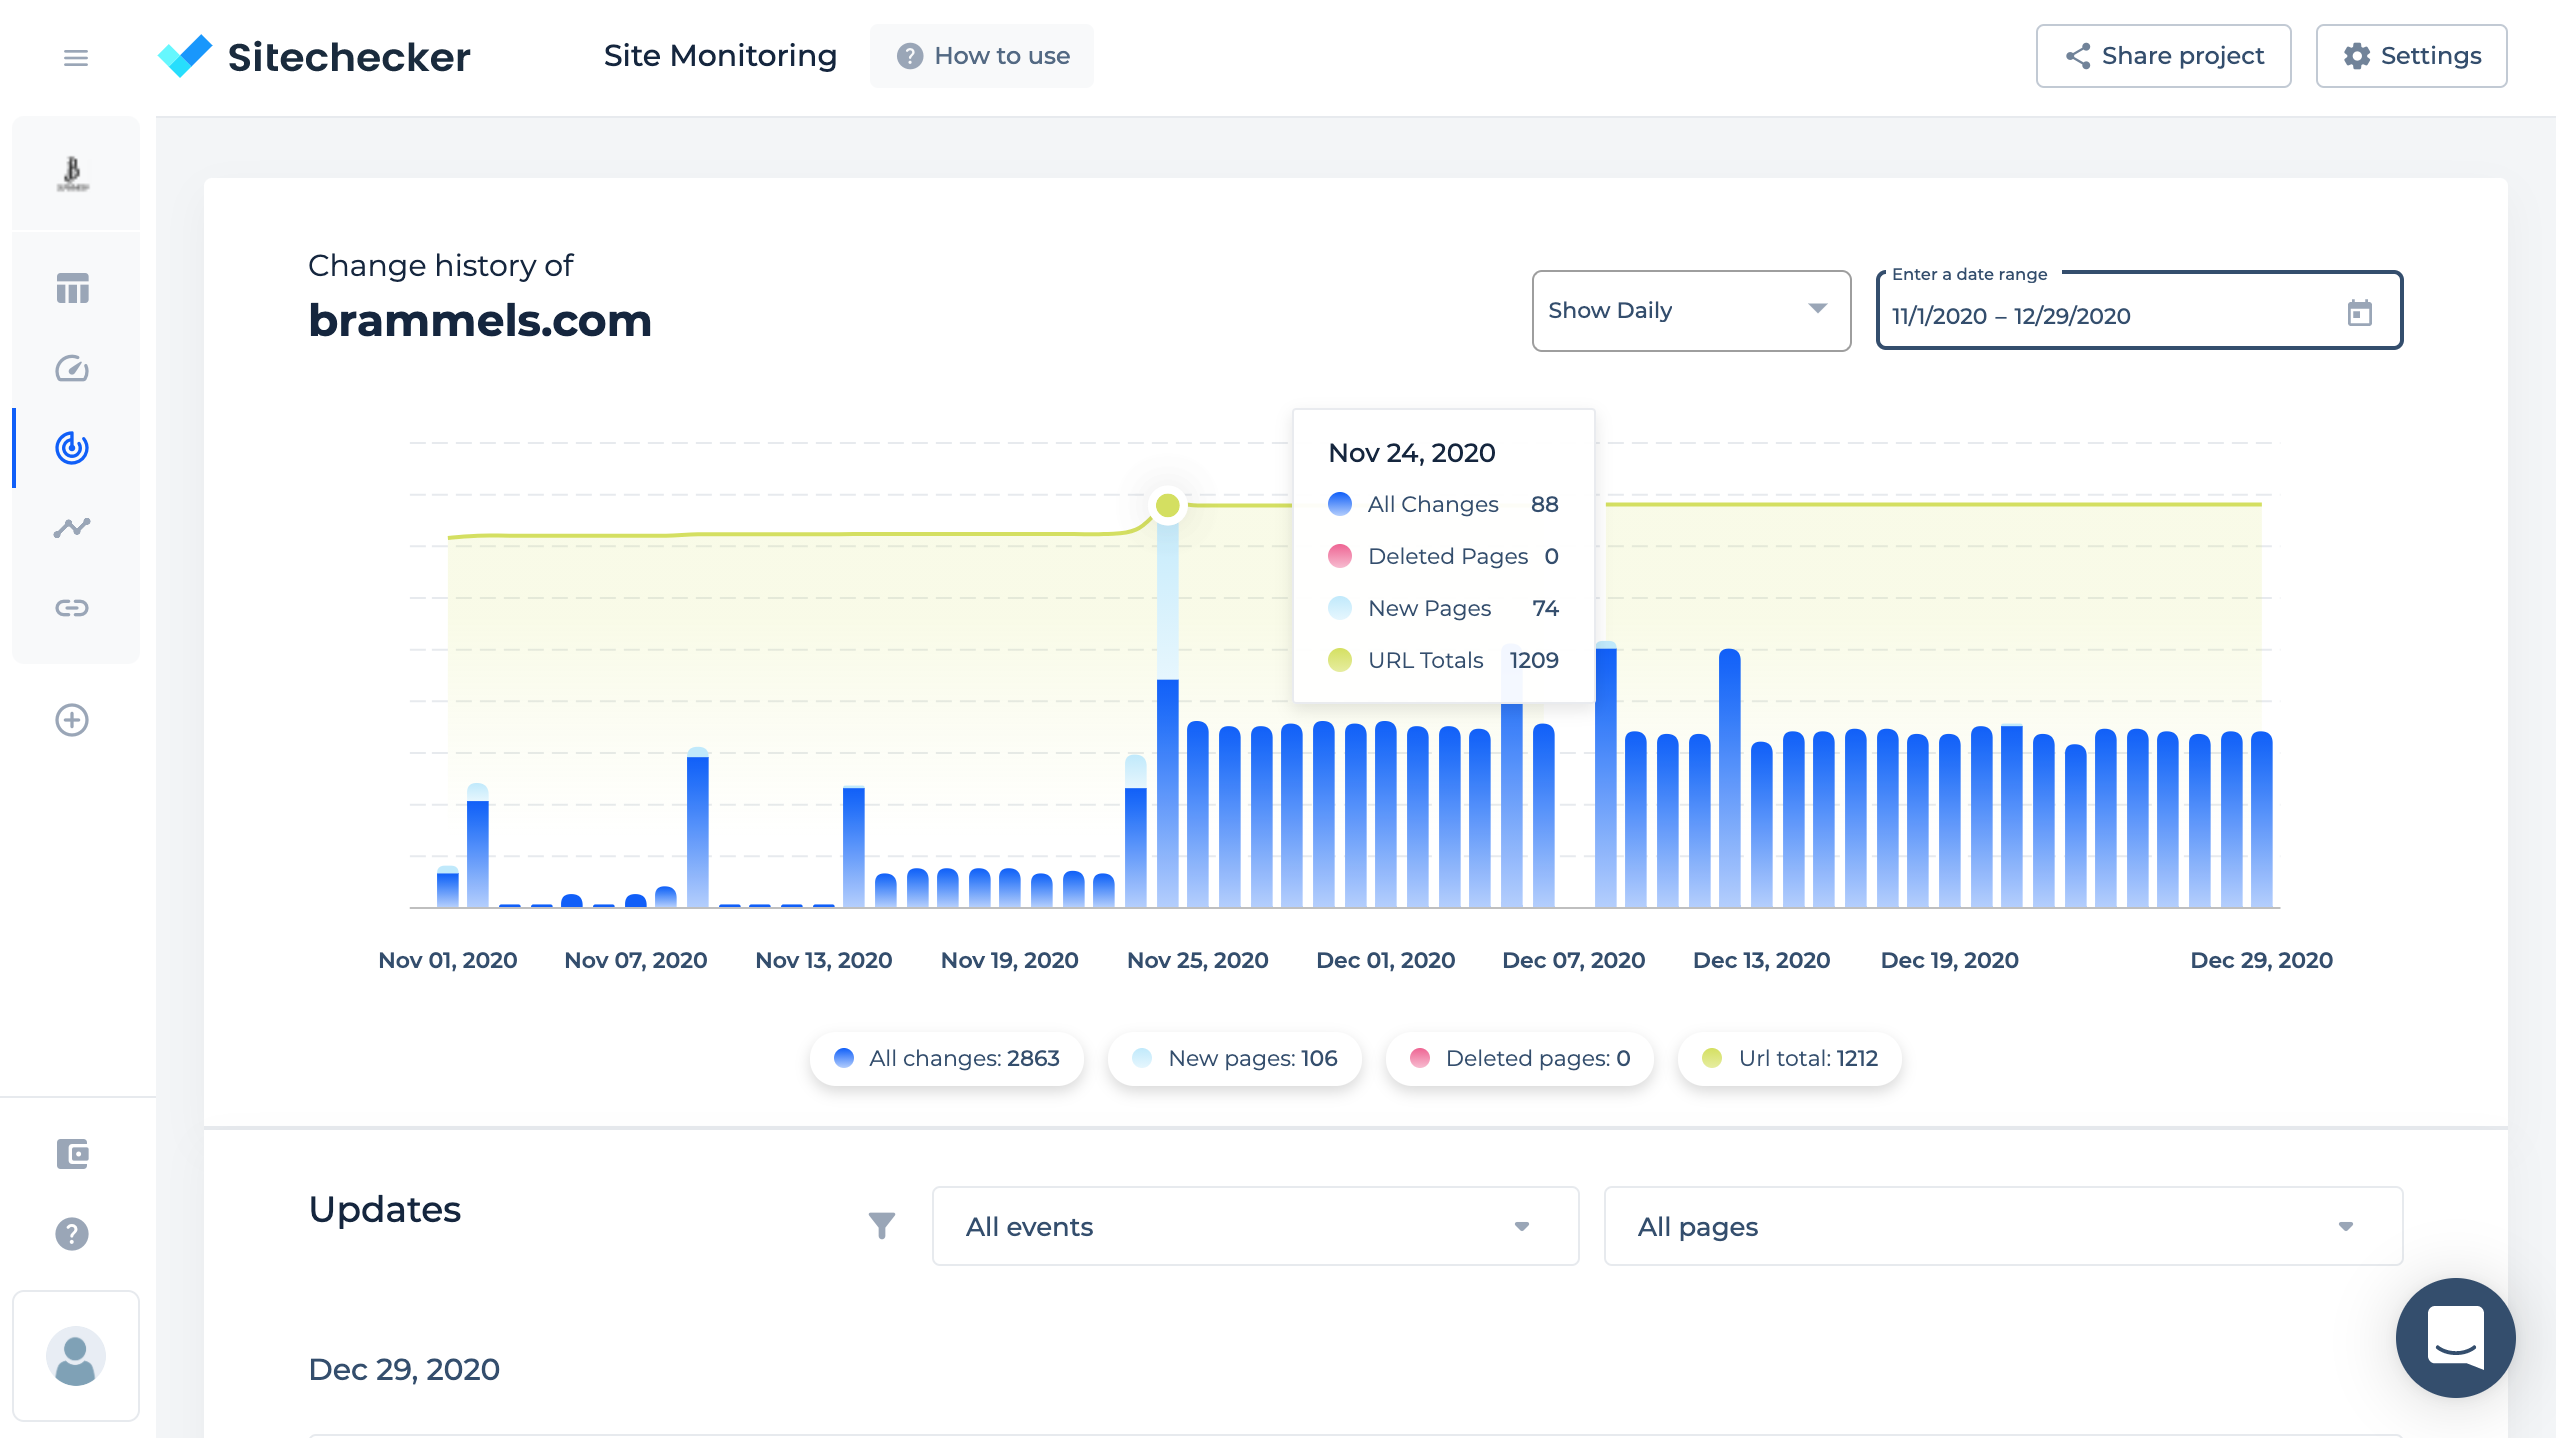The width and height of the screenshot is (2556, 1438).
Task: Click the link/chain icon in sidebar
Action: [x=70, y=608]
